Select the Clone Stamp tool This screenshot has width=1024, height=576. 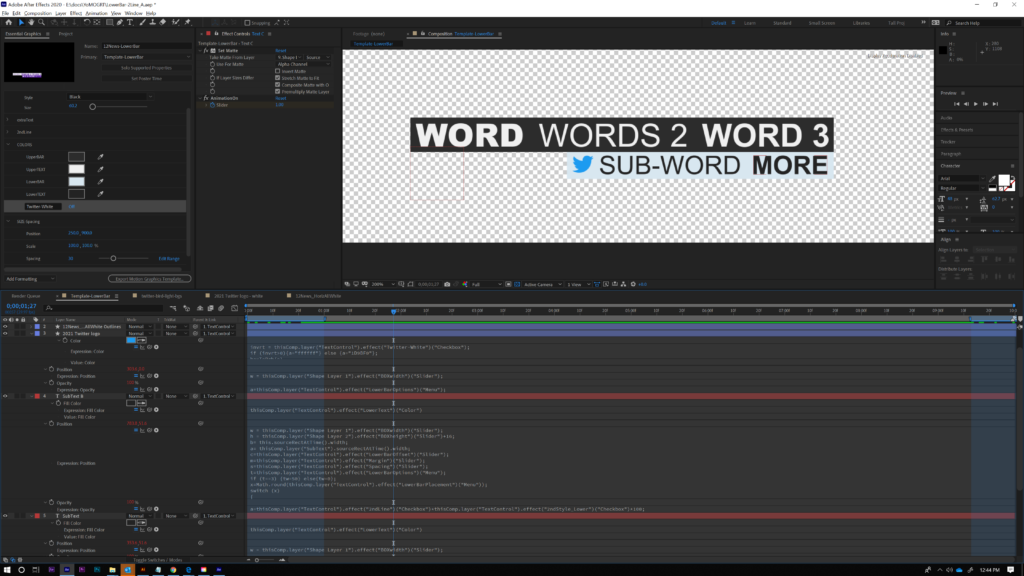153,22
